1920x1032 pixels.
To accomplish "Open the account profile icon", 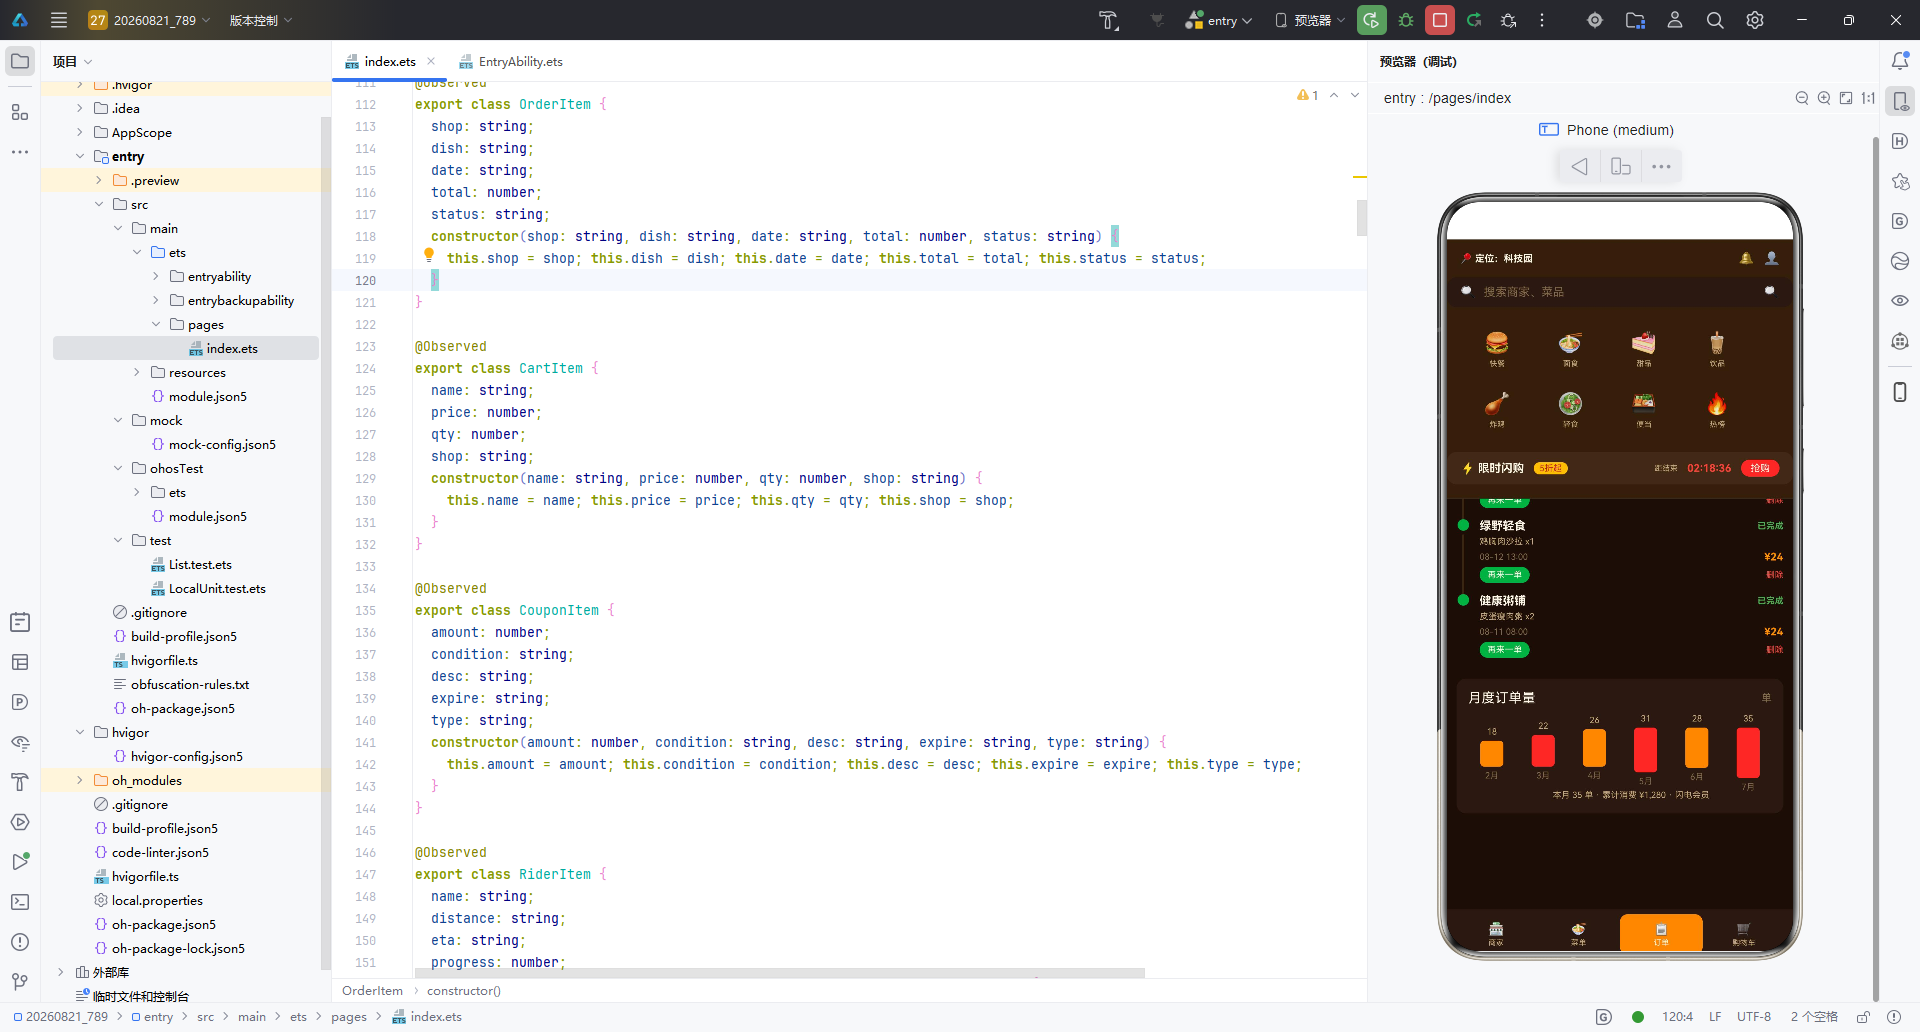I will pyautogui.click(x=1675, y=20).
